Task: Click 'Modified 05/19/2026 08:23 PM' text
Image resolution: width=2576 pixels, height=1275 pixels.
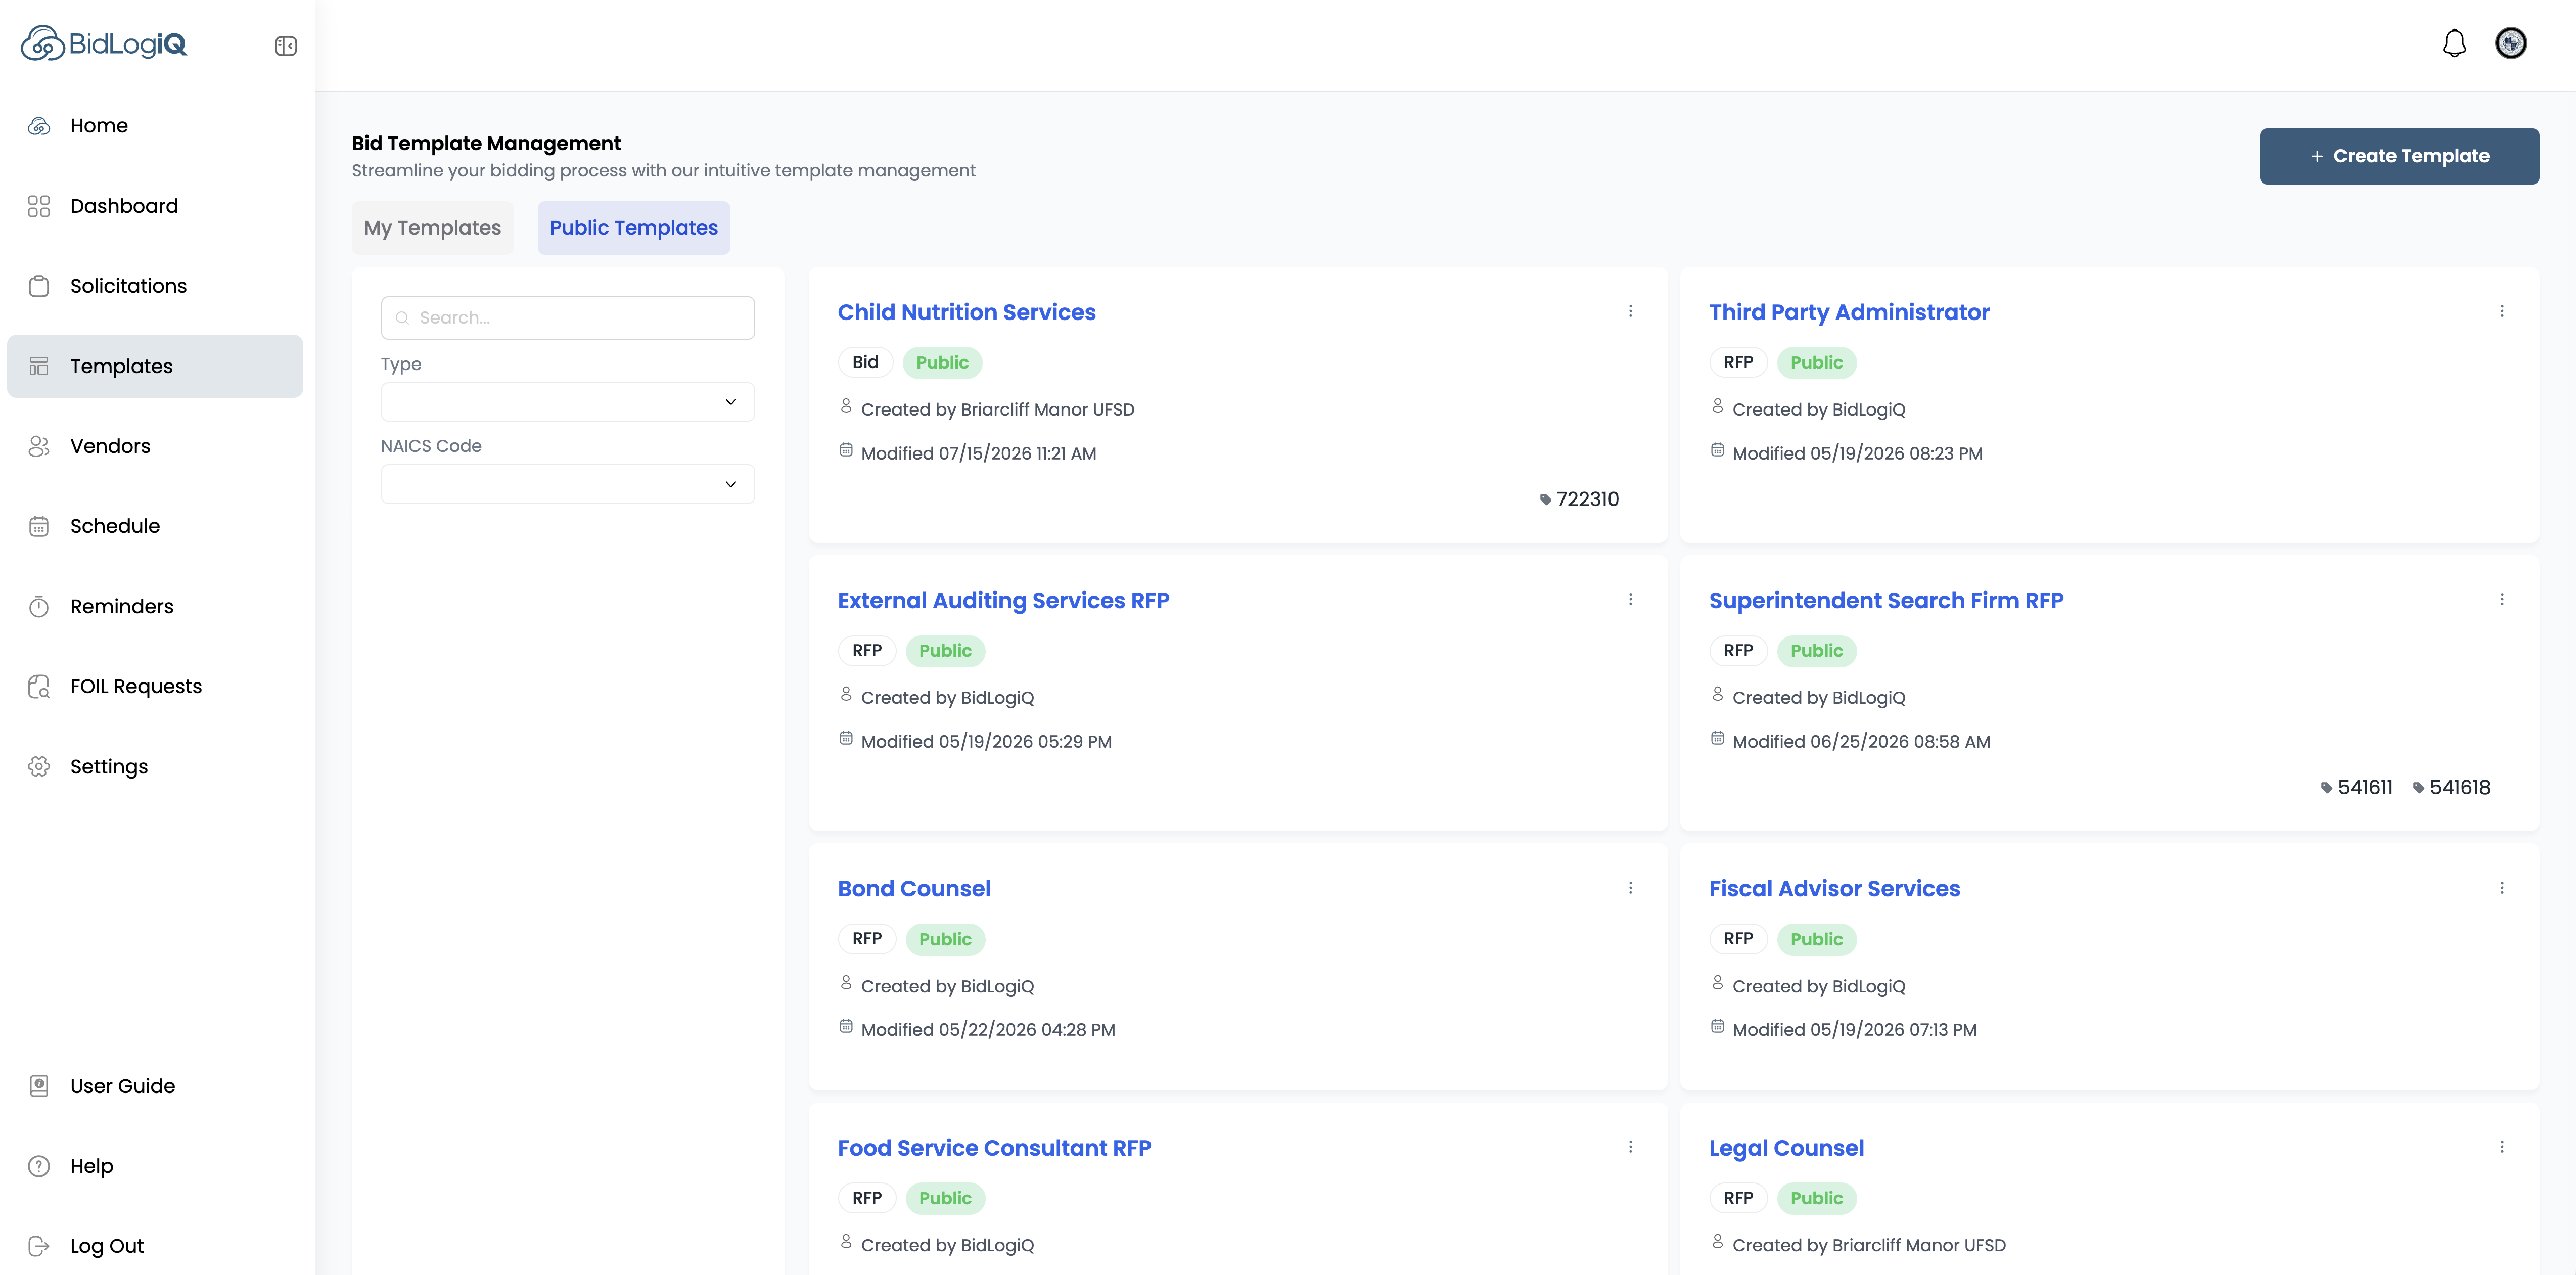Action: (1857, 454)
